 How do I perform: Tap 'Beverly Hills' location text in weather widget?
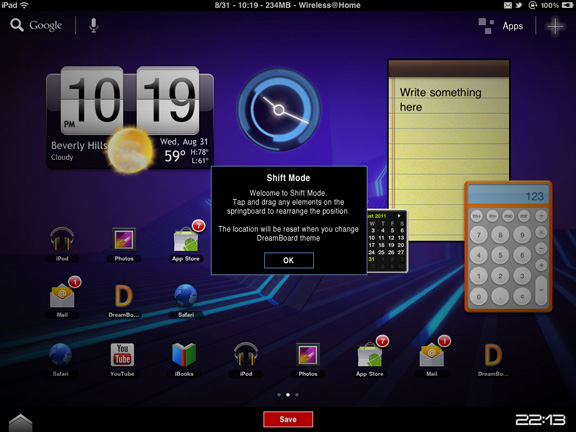click(79, 146)
